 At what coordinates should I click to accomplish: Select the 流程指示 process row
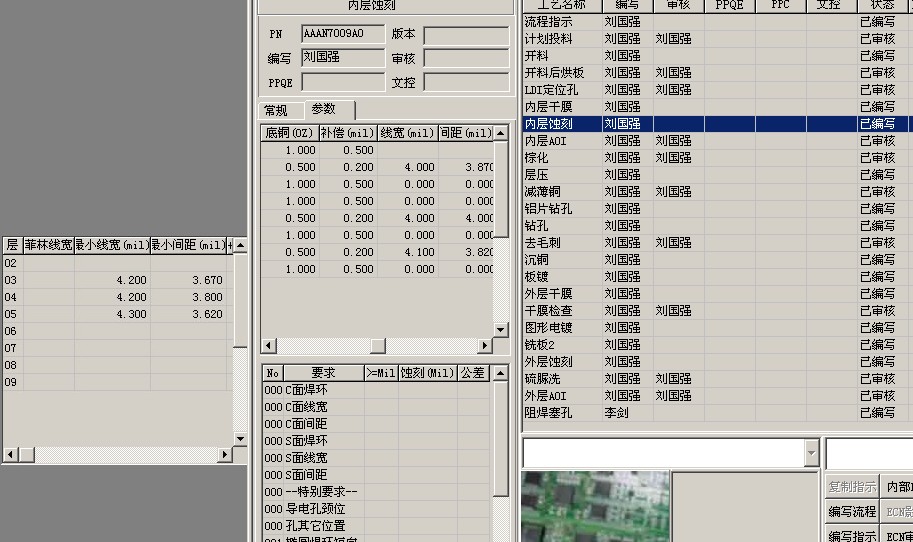718,22
